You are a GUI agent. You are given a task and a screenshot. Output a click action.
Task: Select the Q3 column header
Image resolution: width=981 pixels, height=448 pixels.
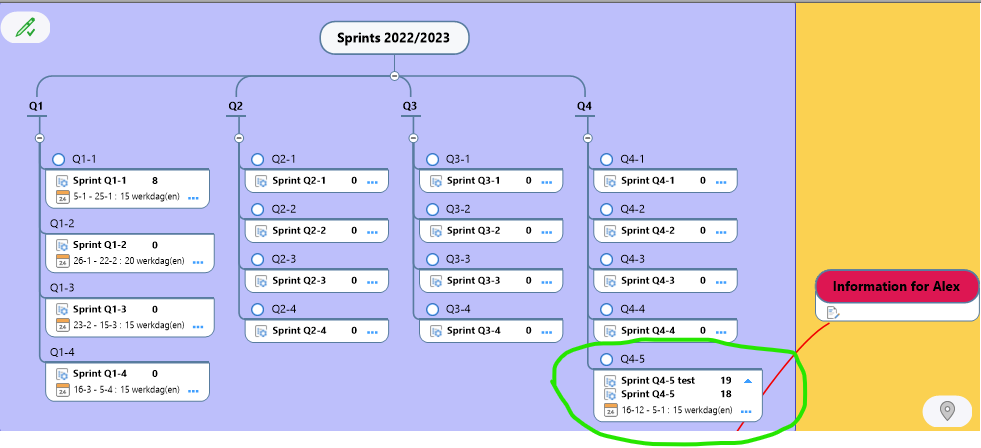coord(410,106)
